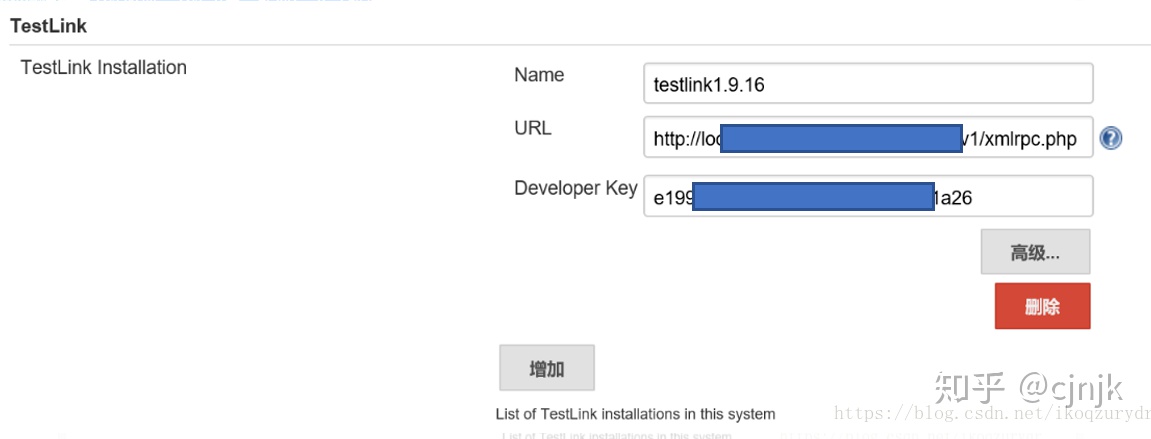Open the 高级... advanced options
The width and height of the screenshot is (1151, 439).
click(x=1035, y=252)
